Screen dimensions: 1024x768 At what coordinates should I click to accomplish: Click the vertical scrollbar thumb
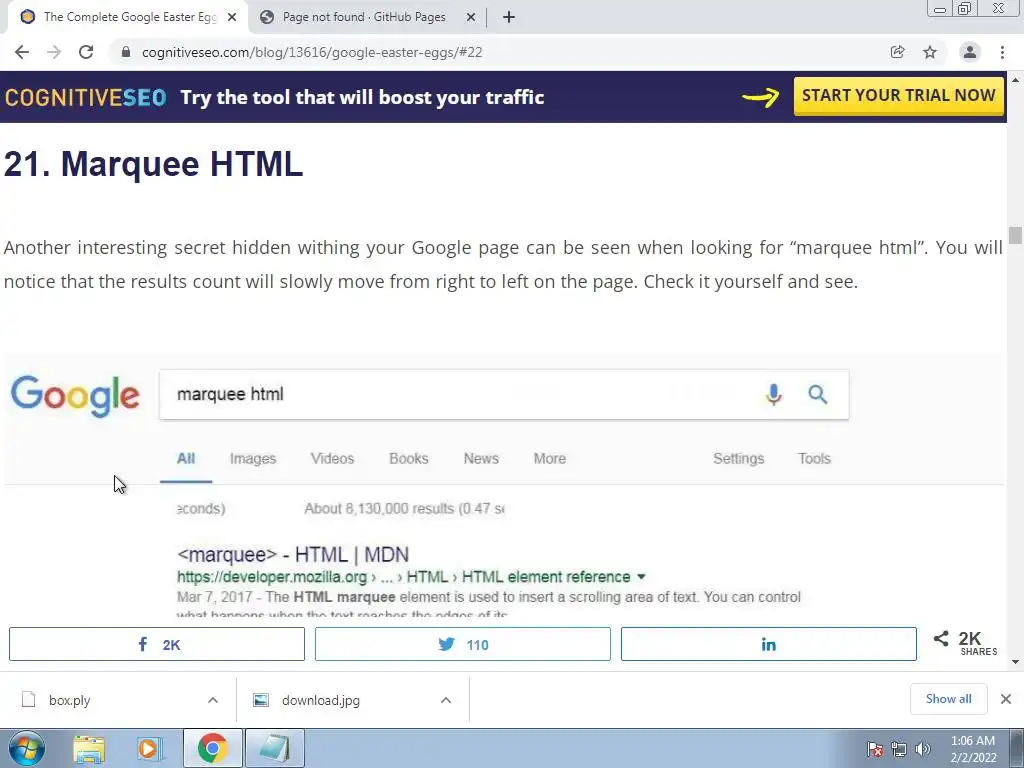tap(1016, 235)
